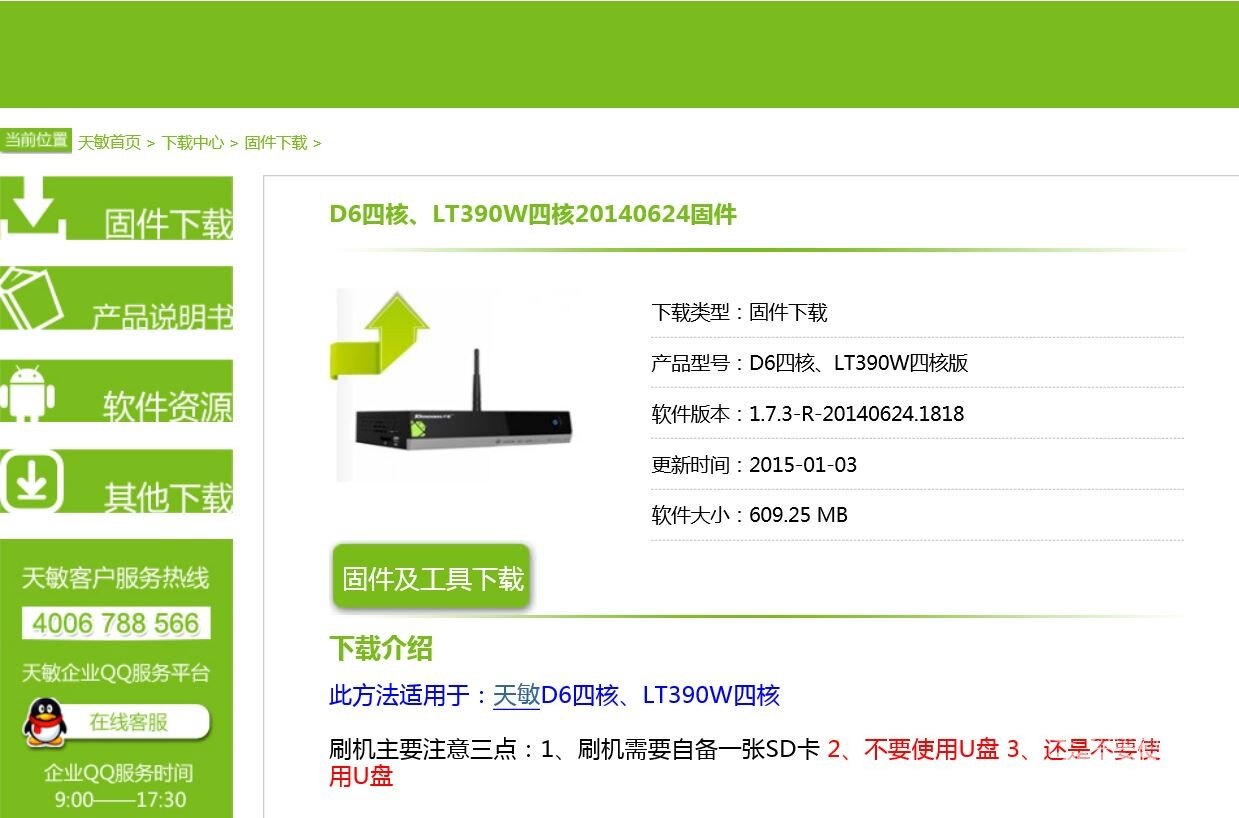Screen dimensions: 1239x818
Task: Click the hotline number 4006 788 566
Action: click(x=116, y=623)
